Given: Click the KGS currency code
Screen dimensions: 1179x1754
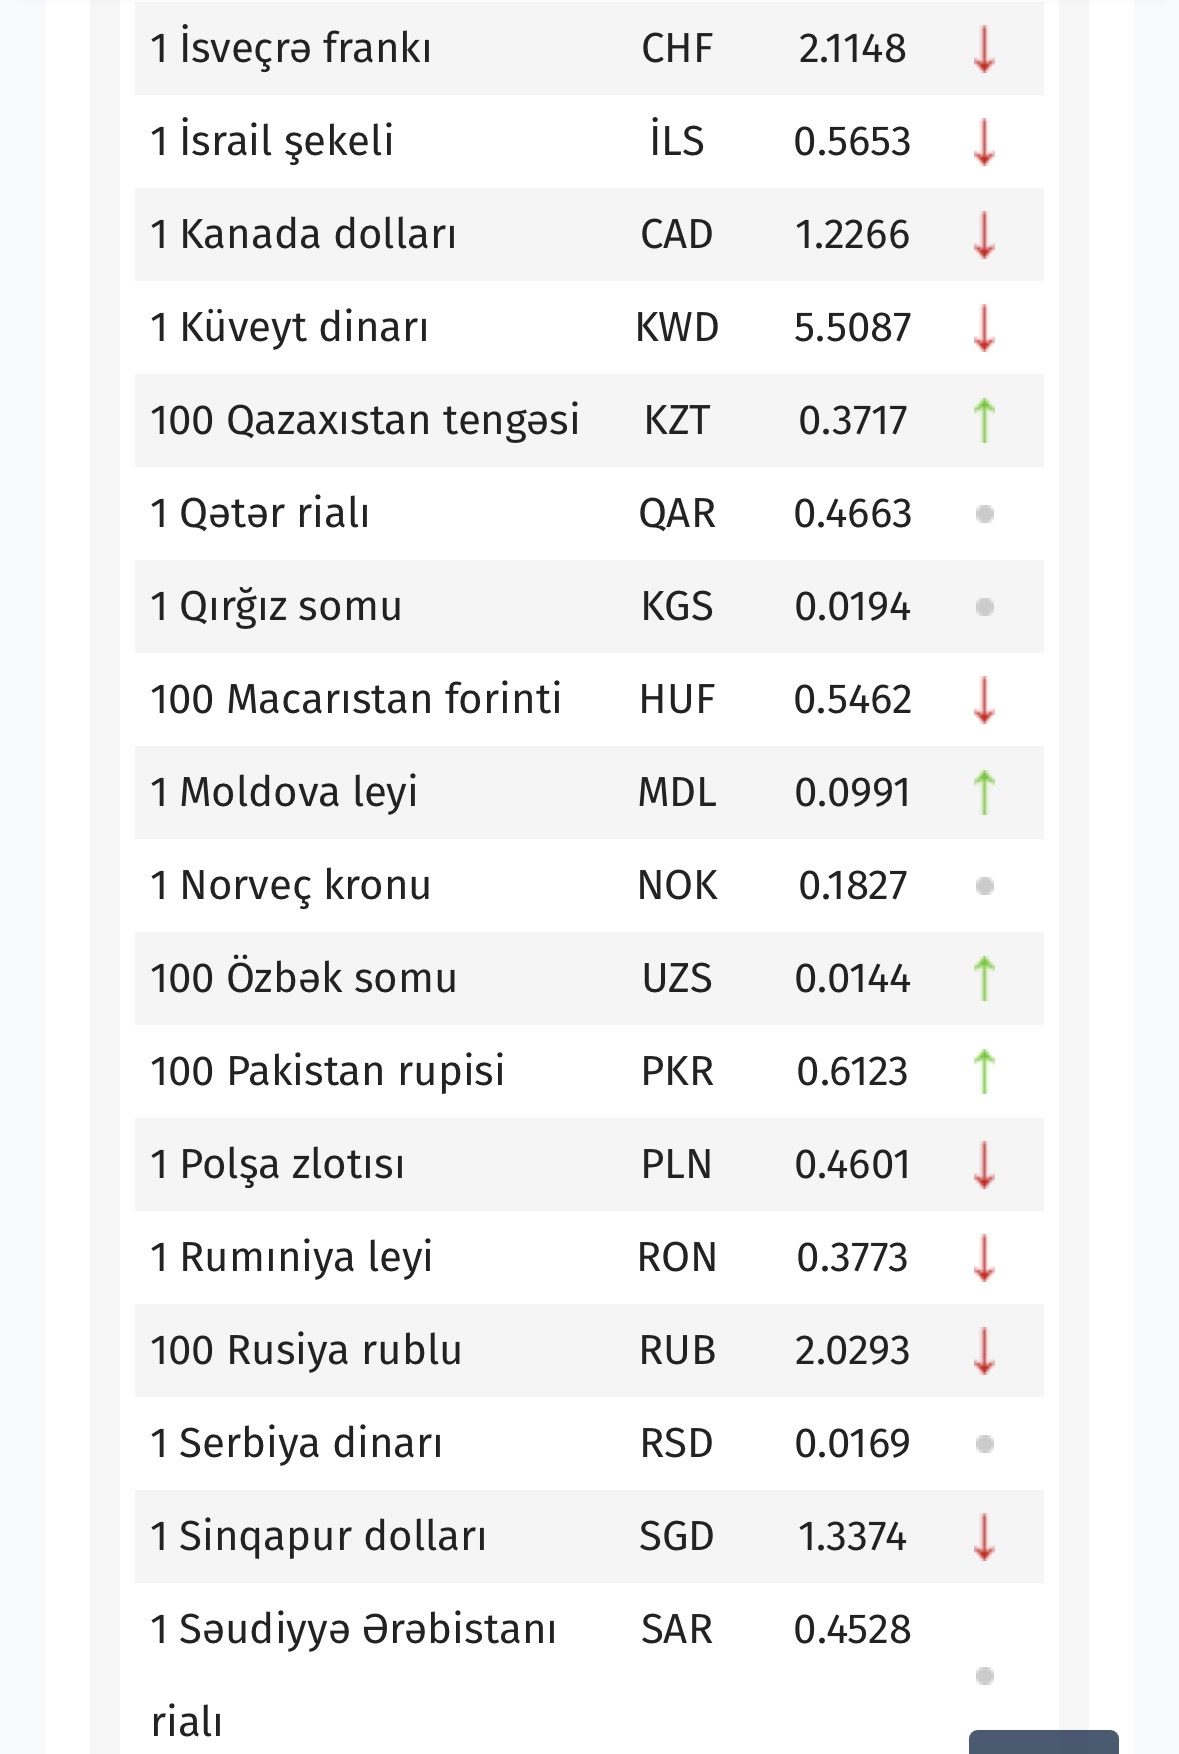Looking at the screenshot, I should [x=677, y=606].
